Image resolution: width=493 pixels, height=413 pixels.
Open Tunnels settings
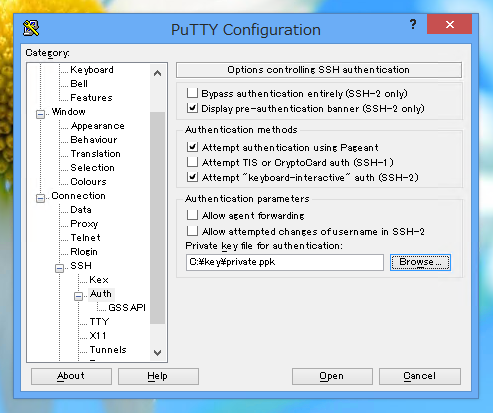108,350
